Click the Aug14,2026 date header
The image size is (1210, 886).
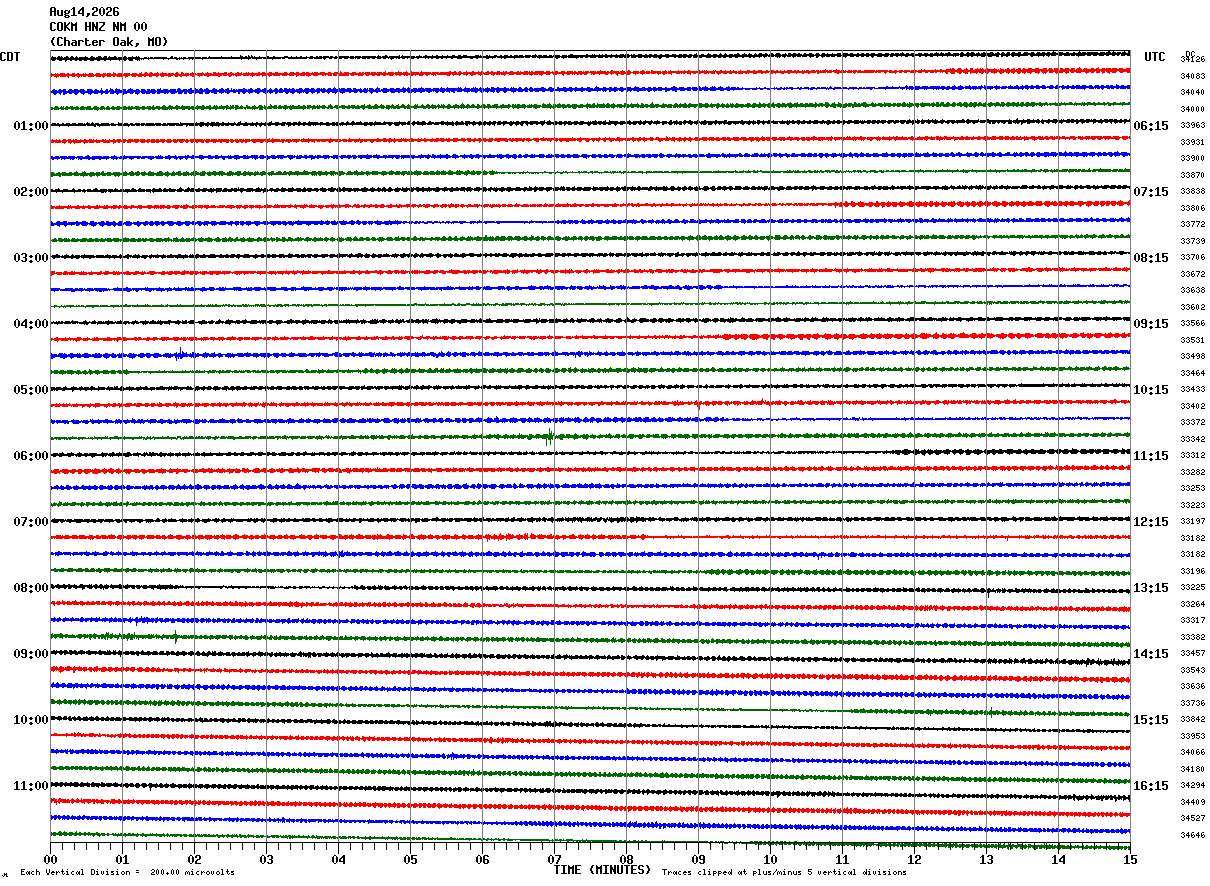click(84, 12)
